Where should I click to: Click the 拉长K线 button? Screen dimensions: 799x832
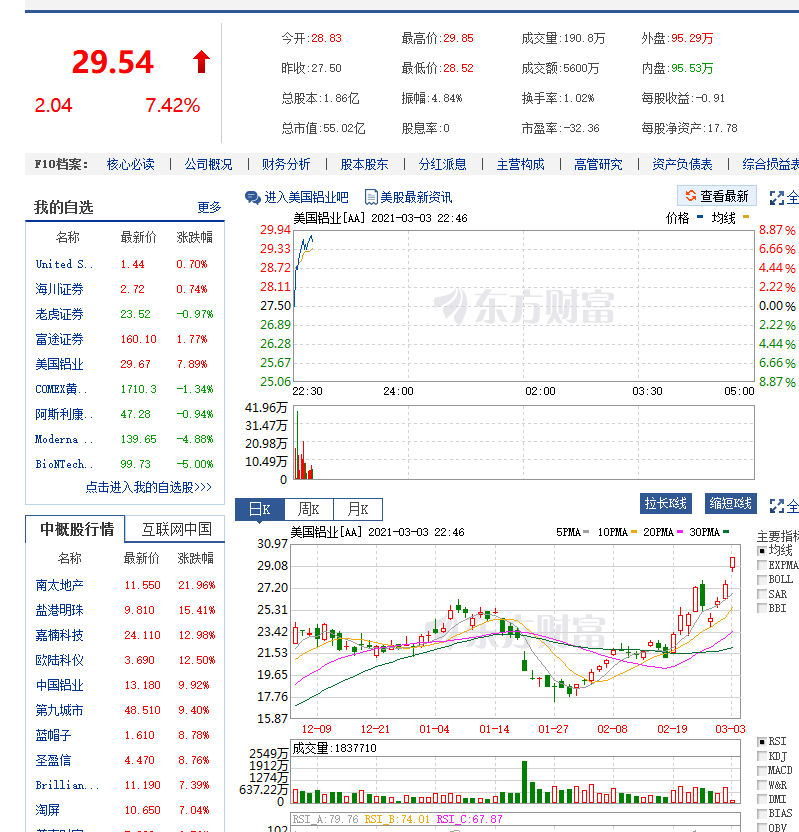pos(666,503)
